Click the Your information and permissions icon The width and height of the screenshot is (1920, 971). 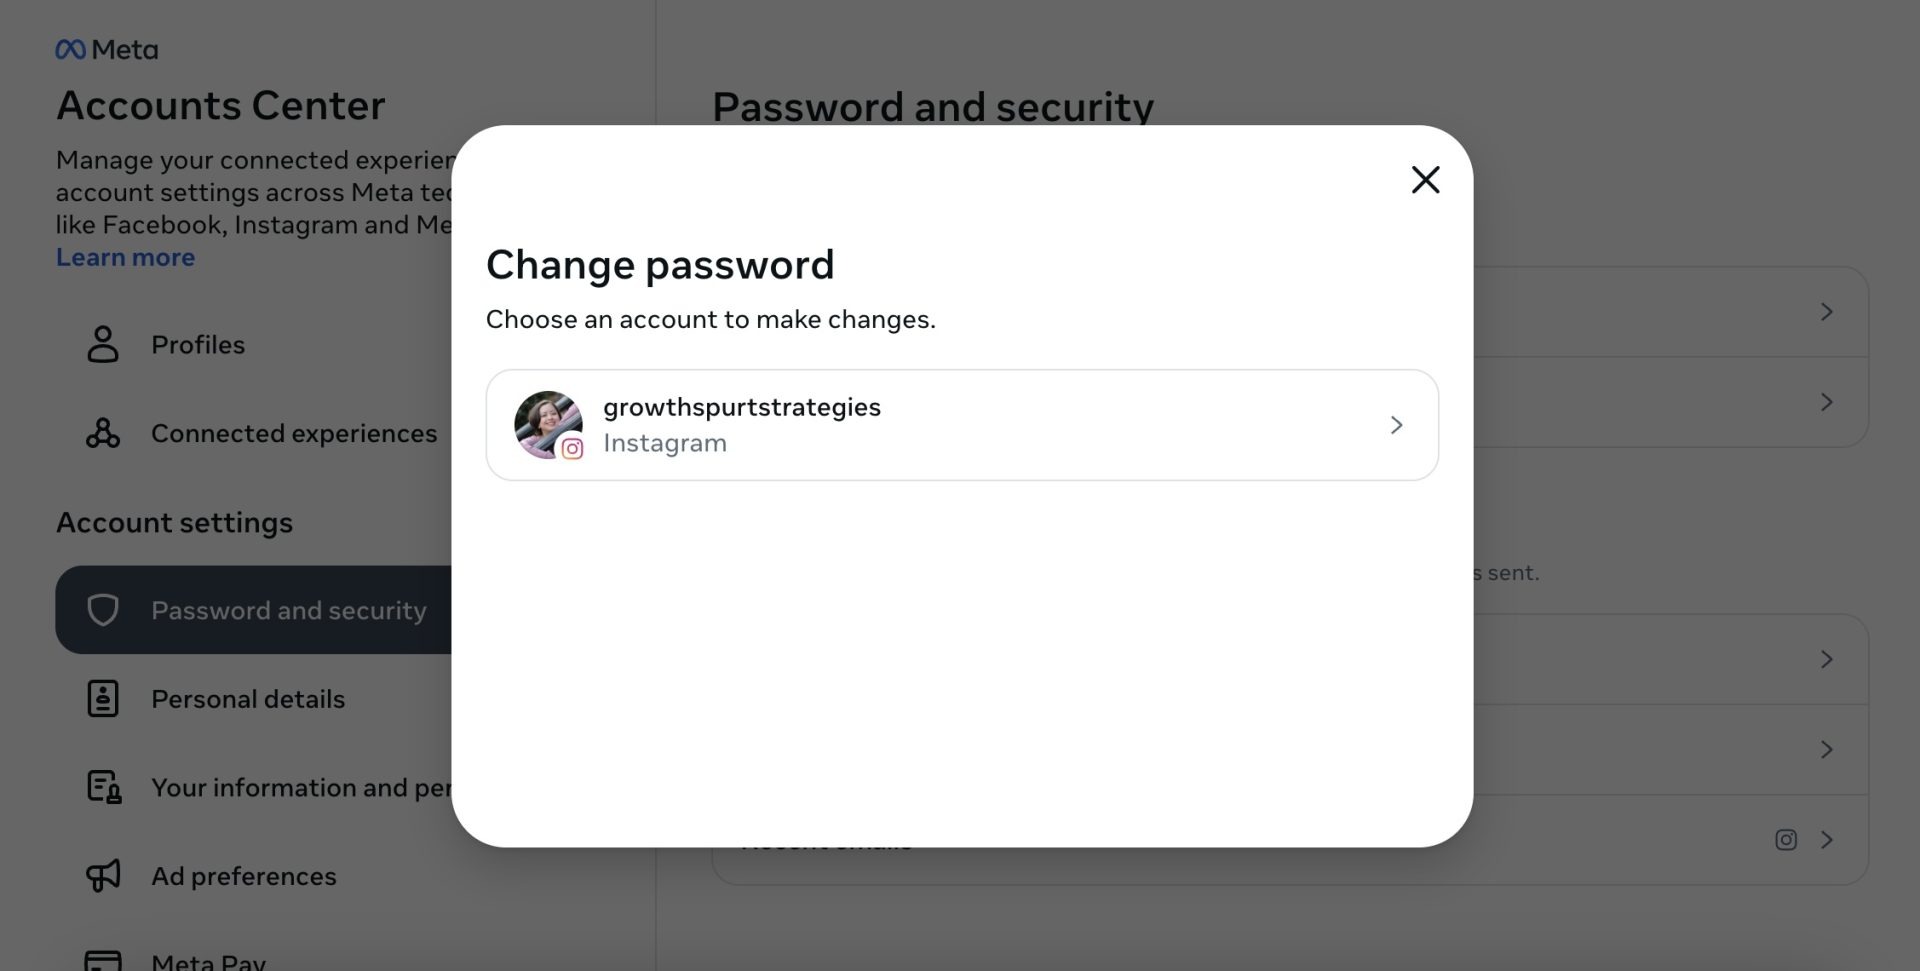tap(103, 787)
